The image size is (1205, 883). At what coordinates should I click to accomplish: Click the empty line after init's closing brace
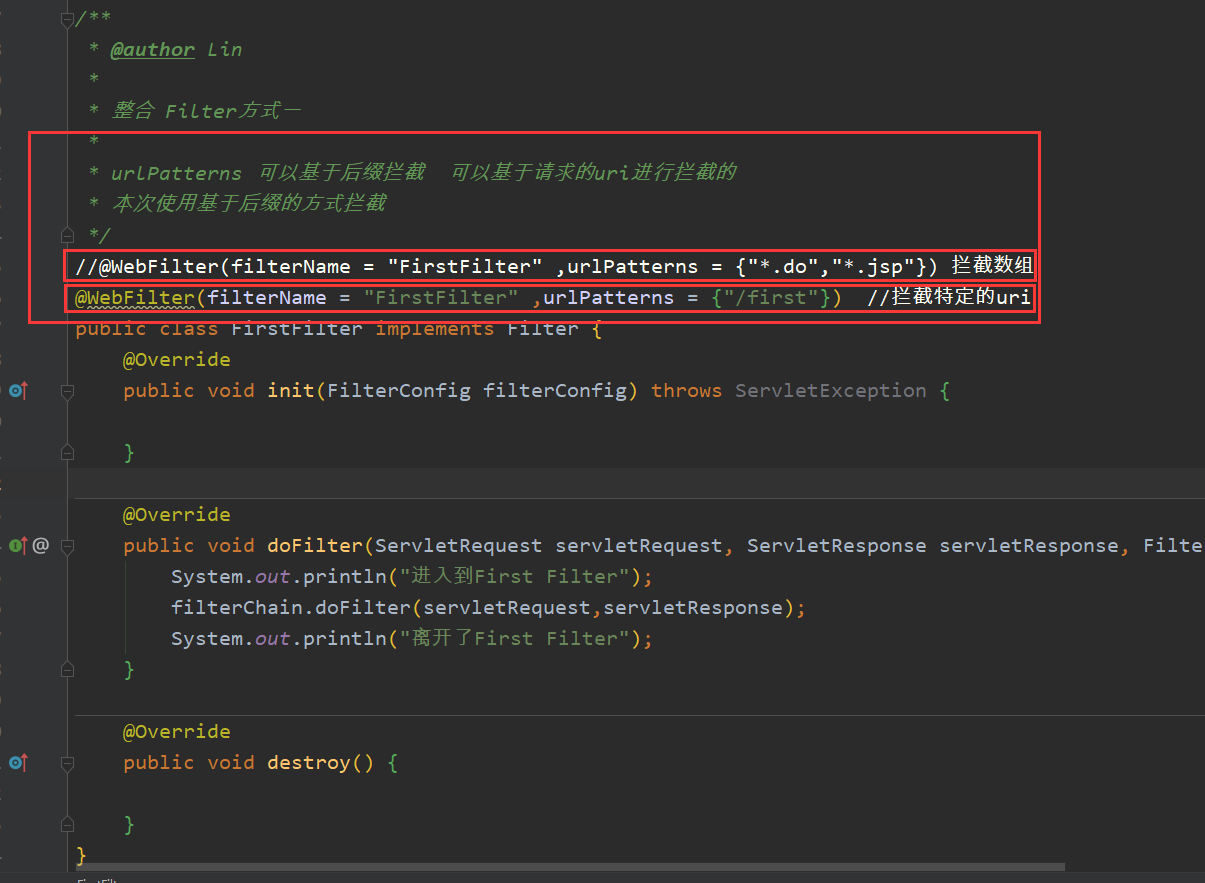(x=638, y=484)
